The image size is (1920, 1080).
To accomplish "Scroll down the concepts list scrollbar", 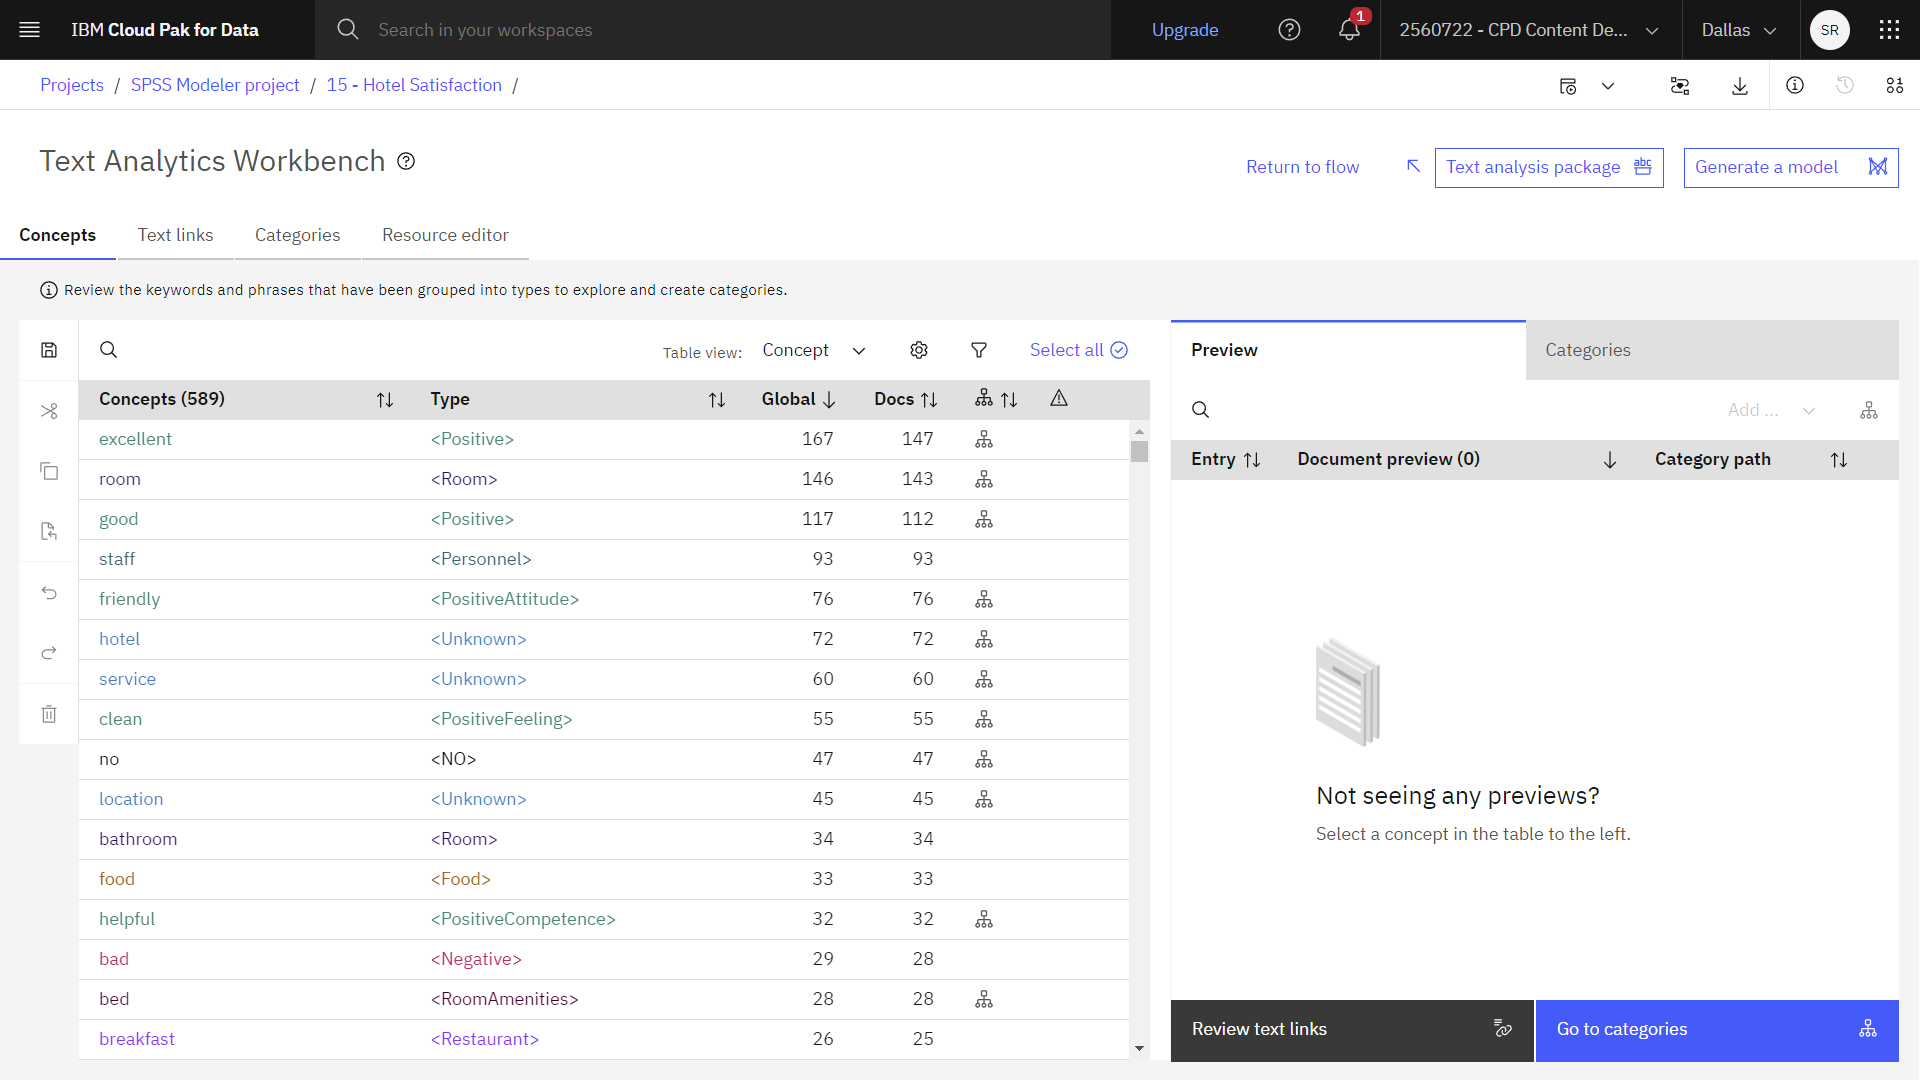I will pyautogui.click(x=1139, y=1048).
